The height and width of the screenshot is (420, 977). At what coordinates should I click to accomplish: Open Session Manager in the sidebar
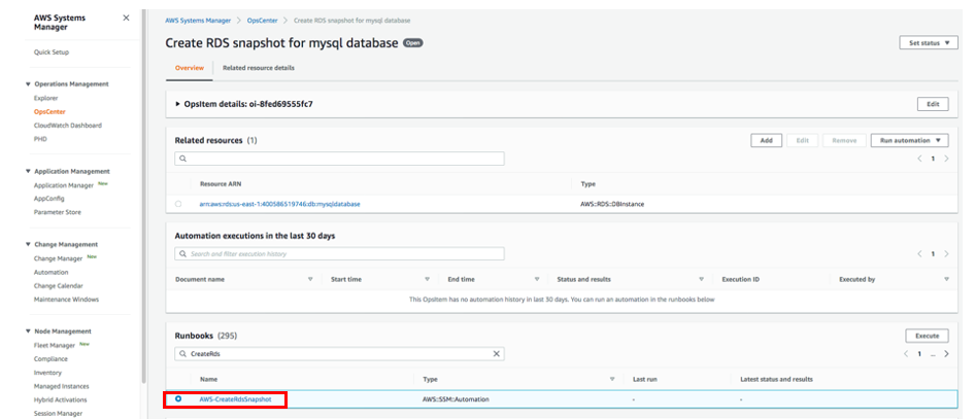[x=58, y=414]
